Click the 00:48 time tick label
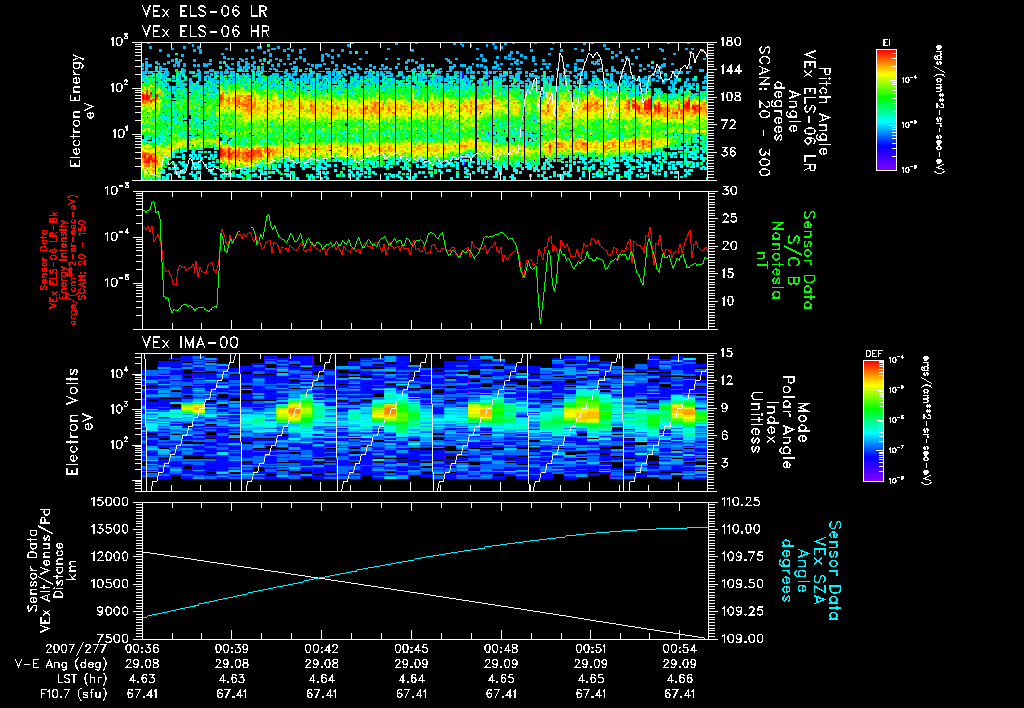The width and height of the screenshot is (1024, 708). coord(501,649)
